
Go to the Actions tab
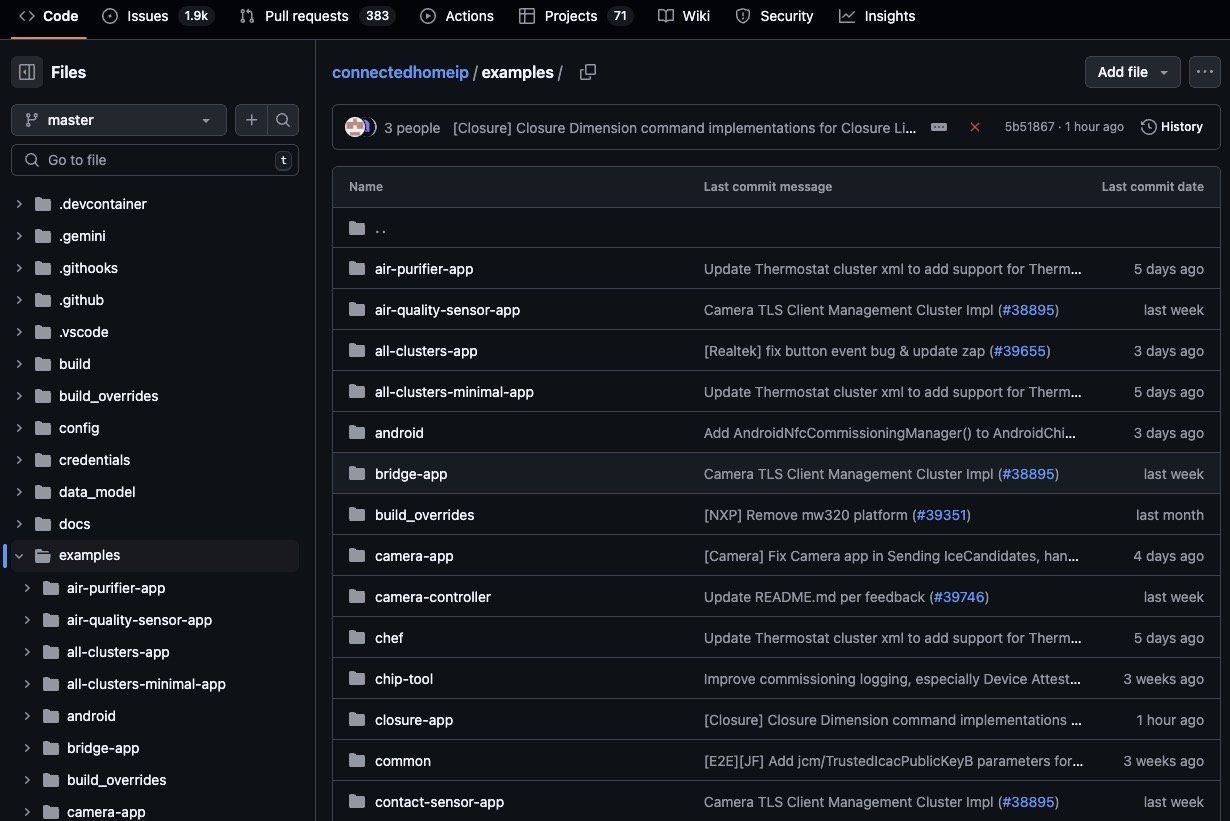click(x=457, y=16)
